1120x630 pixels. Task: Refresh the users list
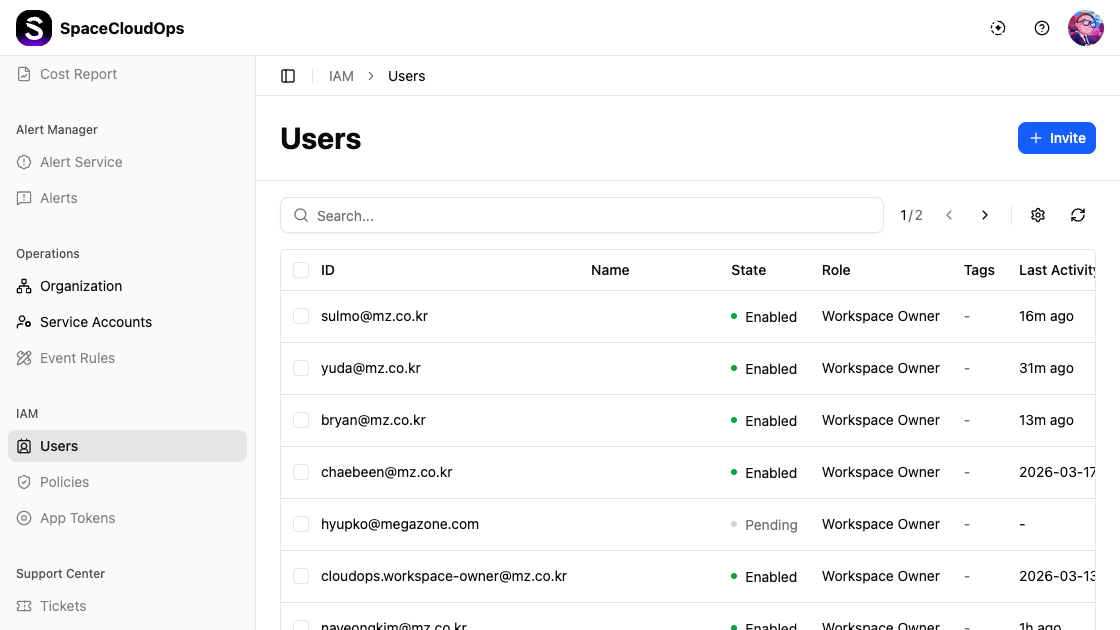click(x=1078, y=215)
